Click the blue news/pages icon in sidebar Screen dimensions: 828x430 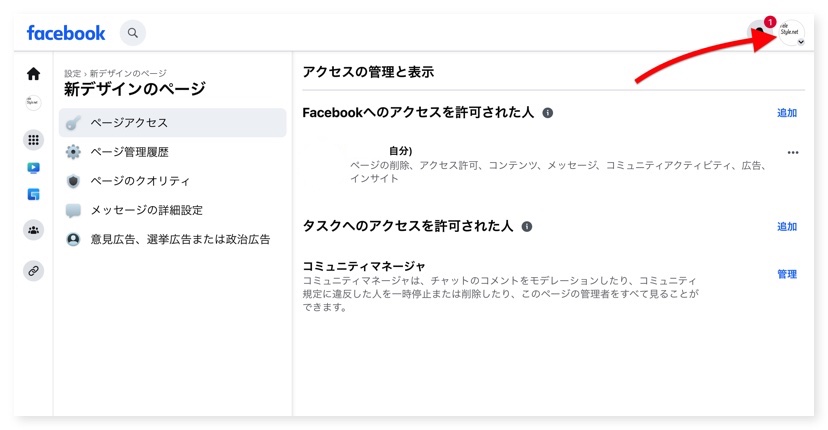pyautogui.click(x=33, y=194)
